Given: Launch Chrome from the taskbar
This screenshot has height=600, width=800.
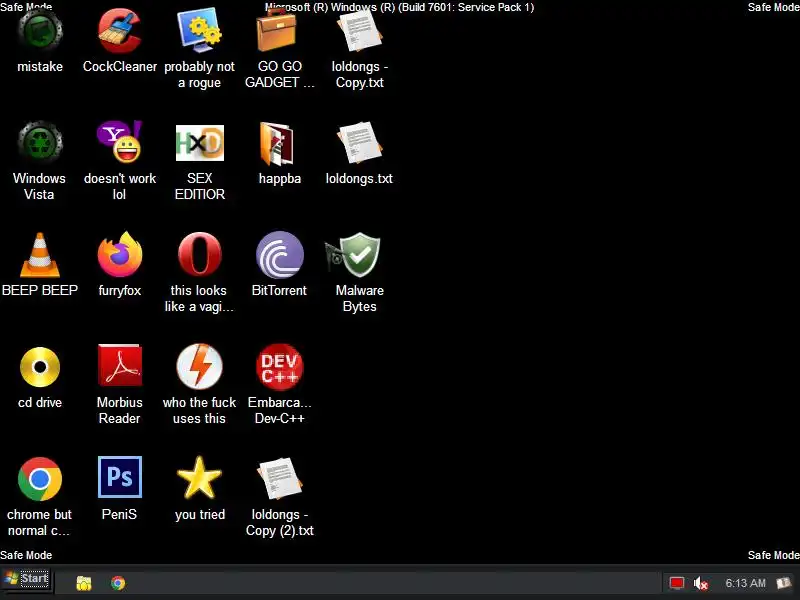Looking at the screenshot, I should point(118,583).
